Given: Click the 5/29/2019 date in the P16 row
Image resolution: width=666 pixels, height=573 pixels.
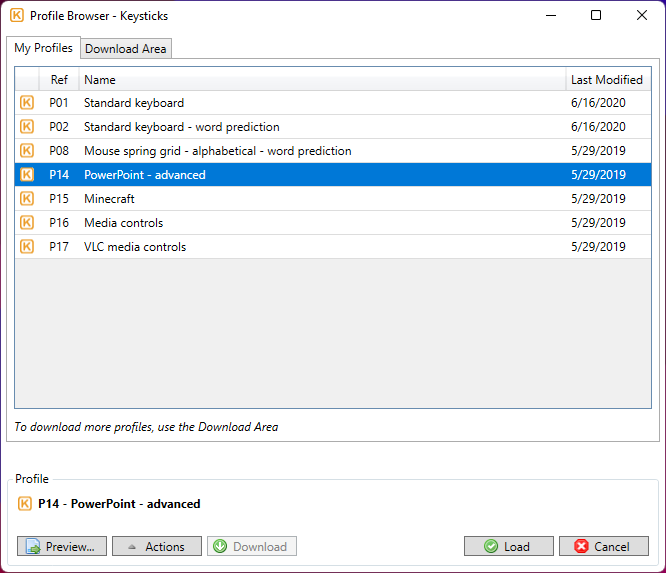Looking at the screenshot, I should tap(598, 223).
